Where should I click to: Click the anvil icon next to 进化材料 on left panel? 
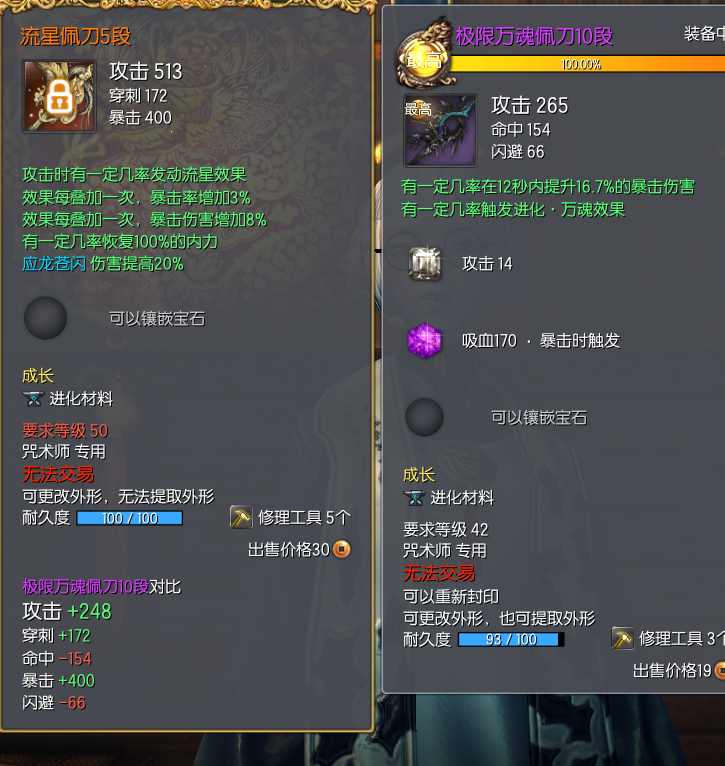click(33, 399)
